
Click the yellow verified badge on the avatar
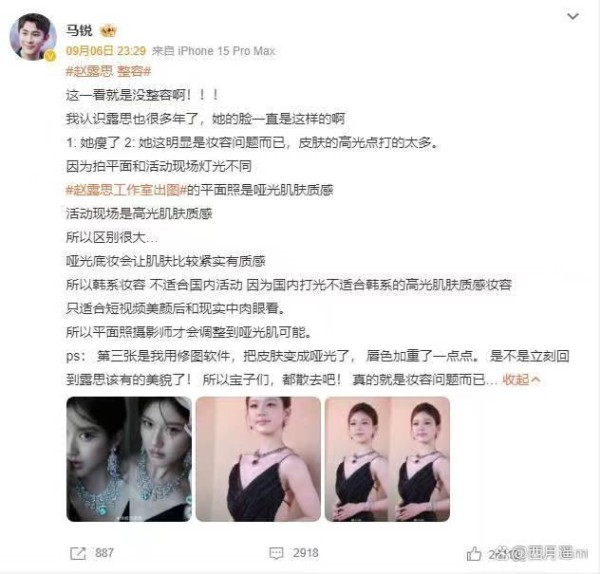click(x=50, y=56)
